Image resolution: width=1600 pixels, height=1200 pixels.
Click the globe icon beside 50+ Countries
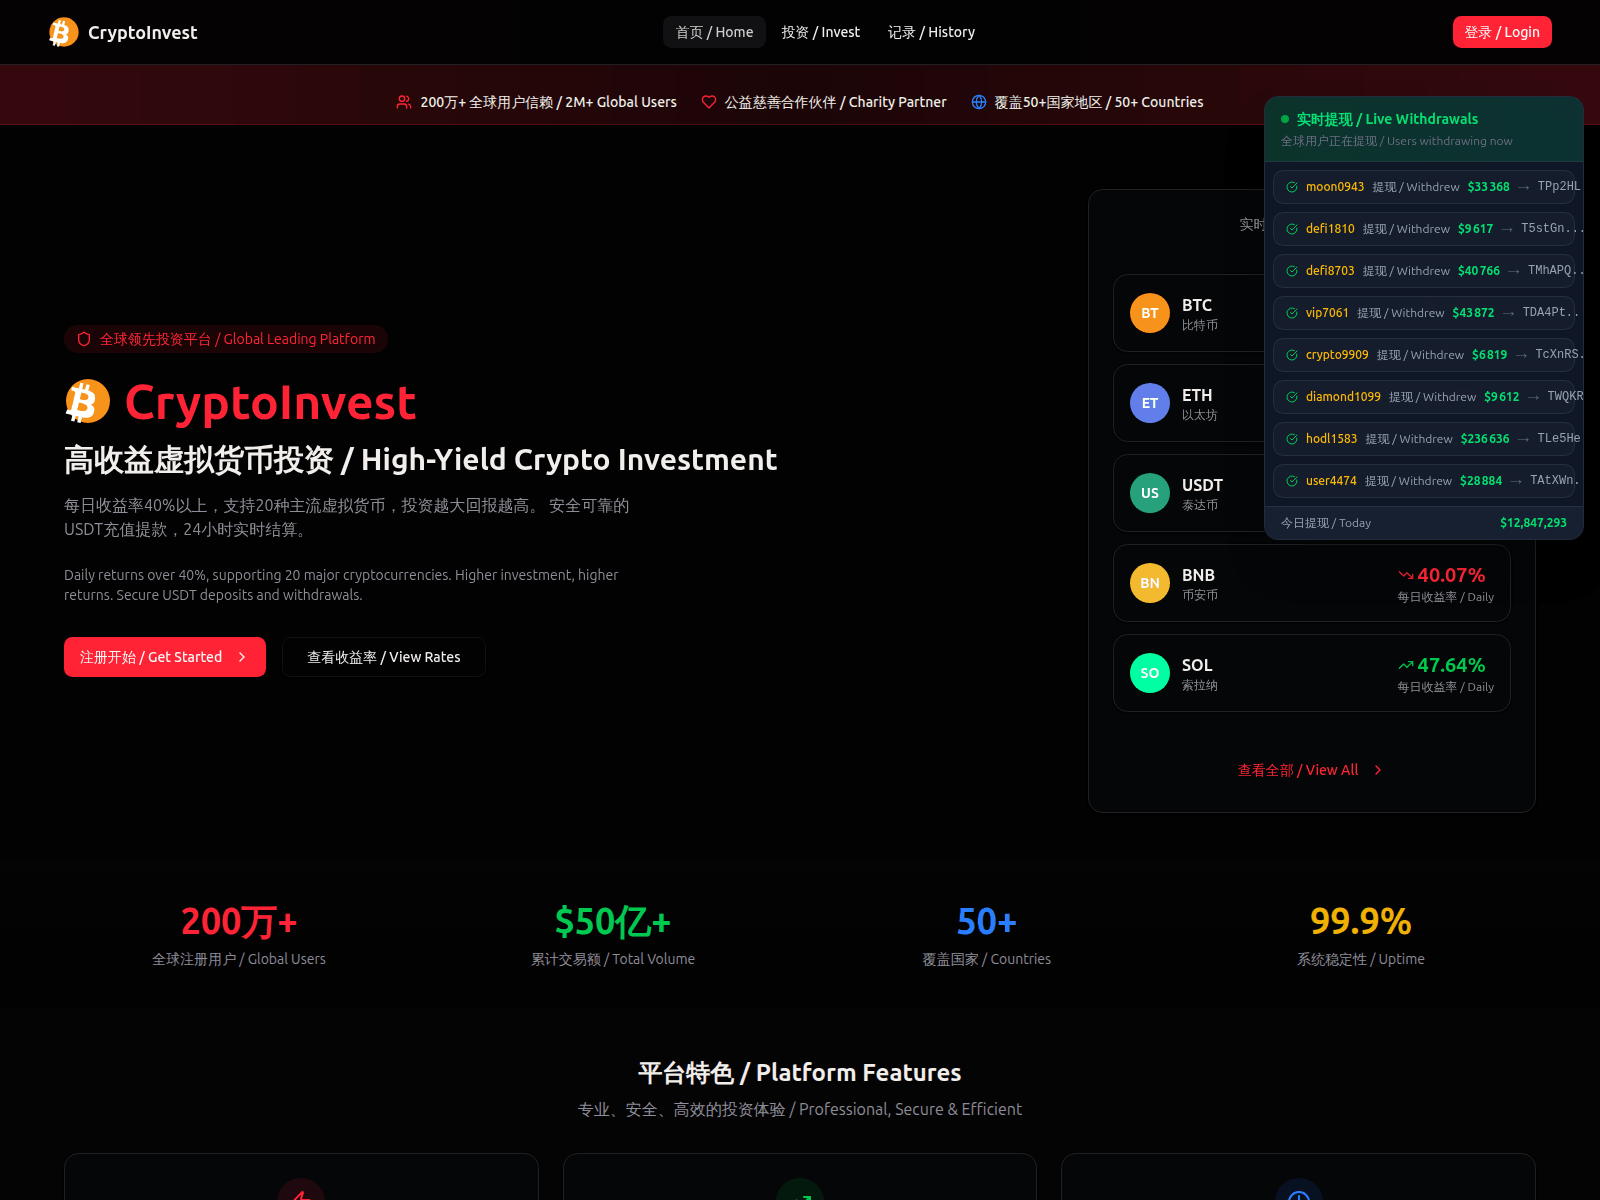pos(978,101)
